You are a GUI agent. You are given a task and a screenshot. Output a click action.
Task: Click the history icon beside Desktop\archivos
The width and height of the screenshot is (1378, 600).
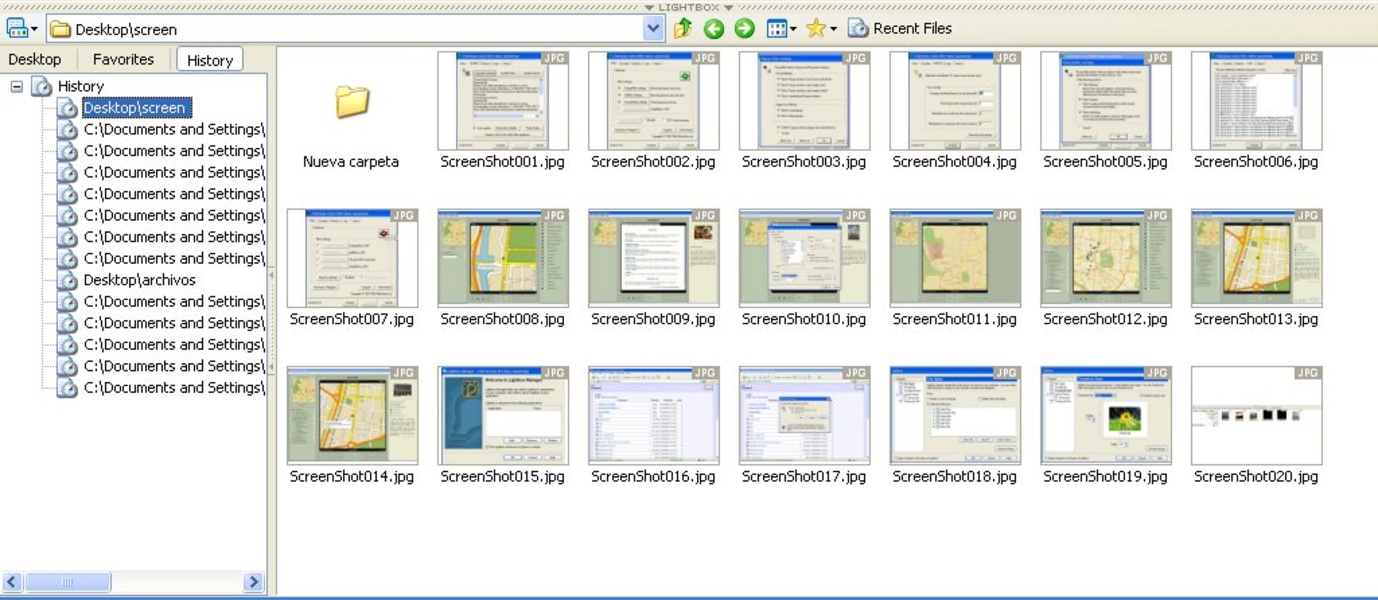coord(67,281)
